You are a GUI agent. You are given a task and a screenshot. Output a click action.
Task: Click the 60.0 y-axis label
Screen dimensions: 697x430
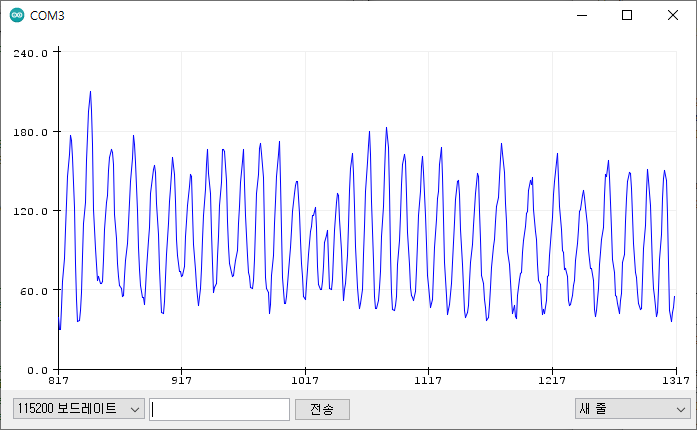33,291
